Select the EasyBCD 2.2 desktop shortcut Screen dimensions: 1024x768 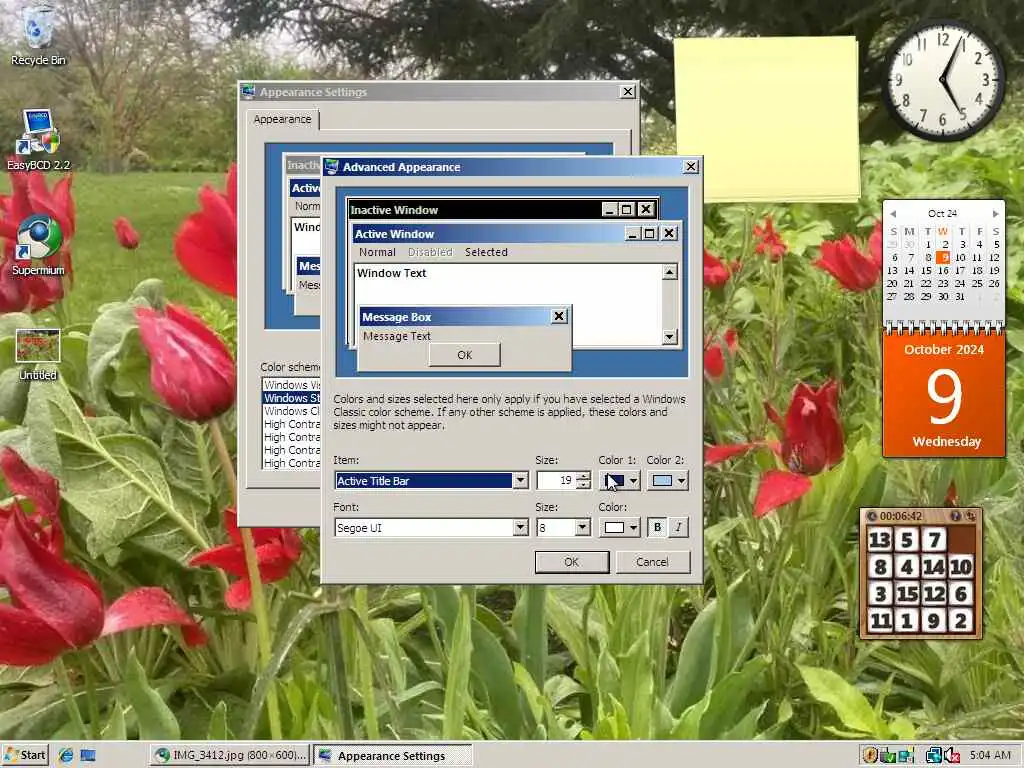pos(39,140)
